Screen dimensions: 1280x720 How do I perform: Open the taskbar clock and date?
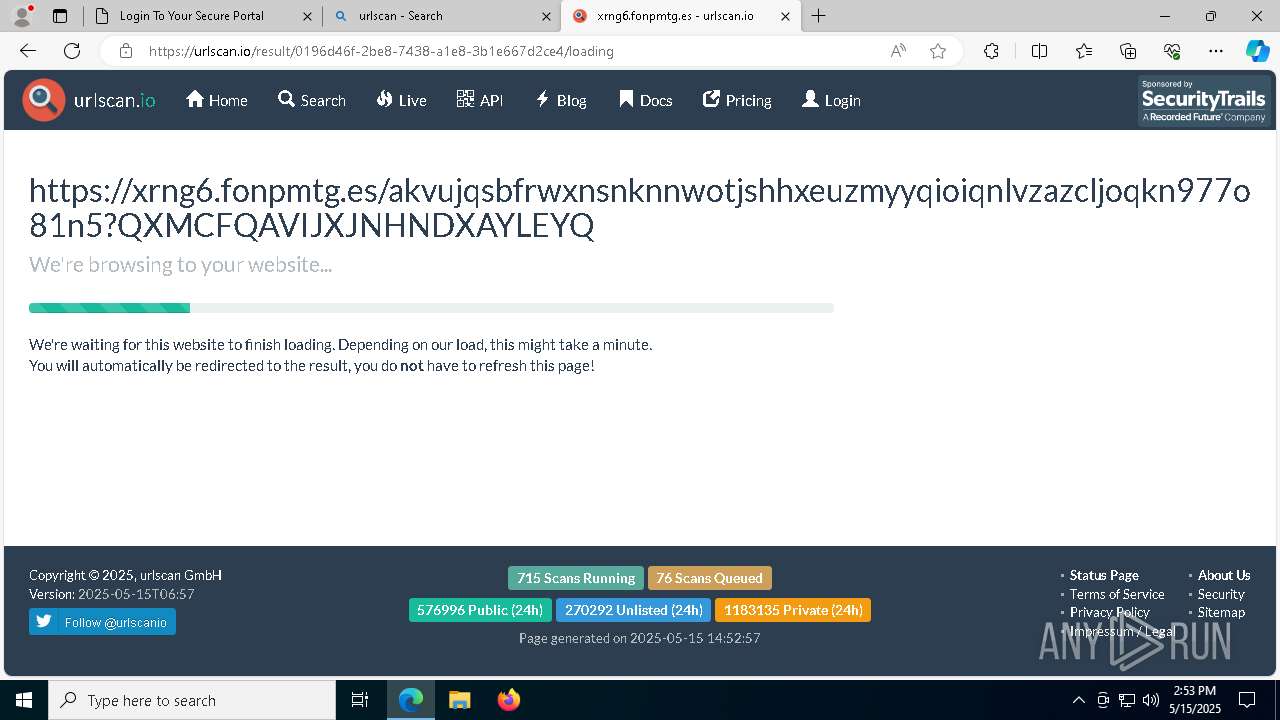tap(1195, 700)
